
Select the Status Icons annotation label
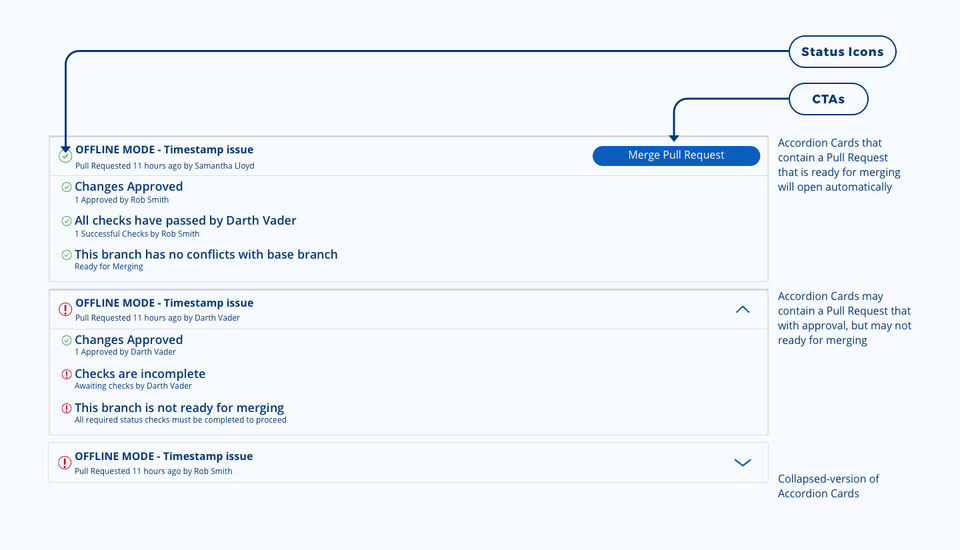842,52
